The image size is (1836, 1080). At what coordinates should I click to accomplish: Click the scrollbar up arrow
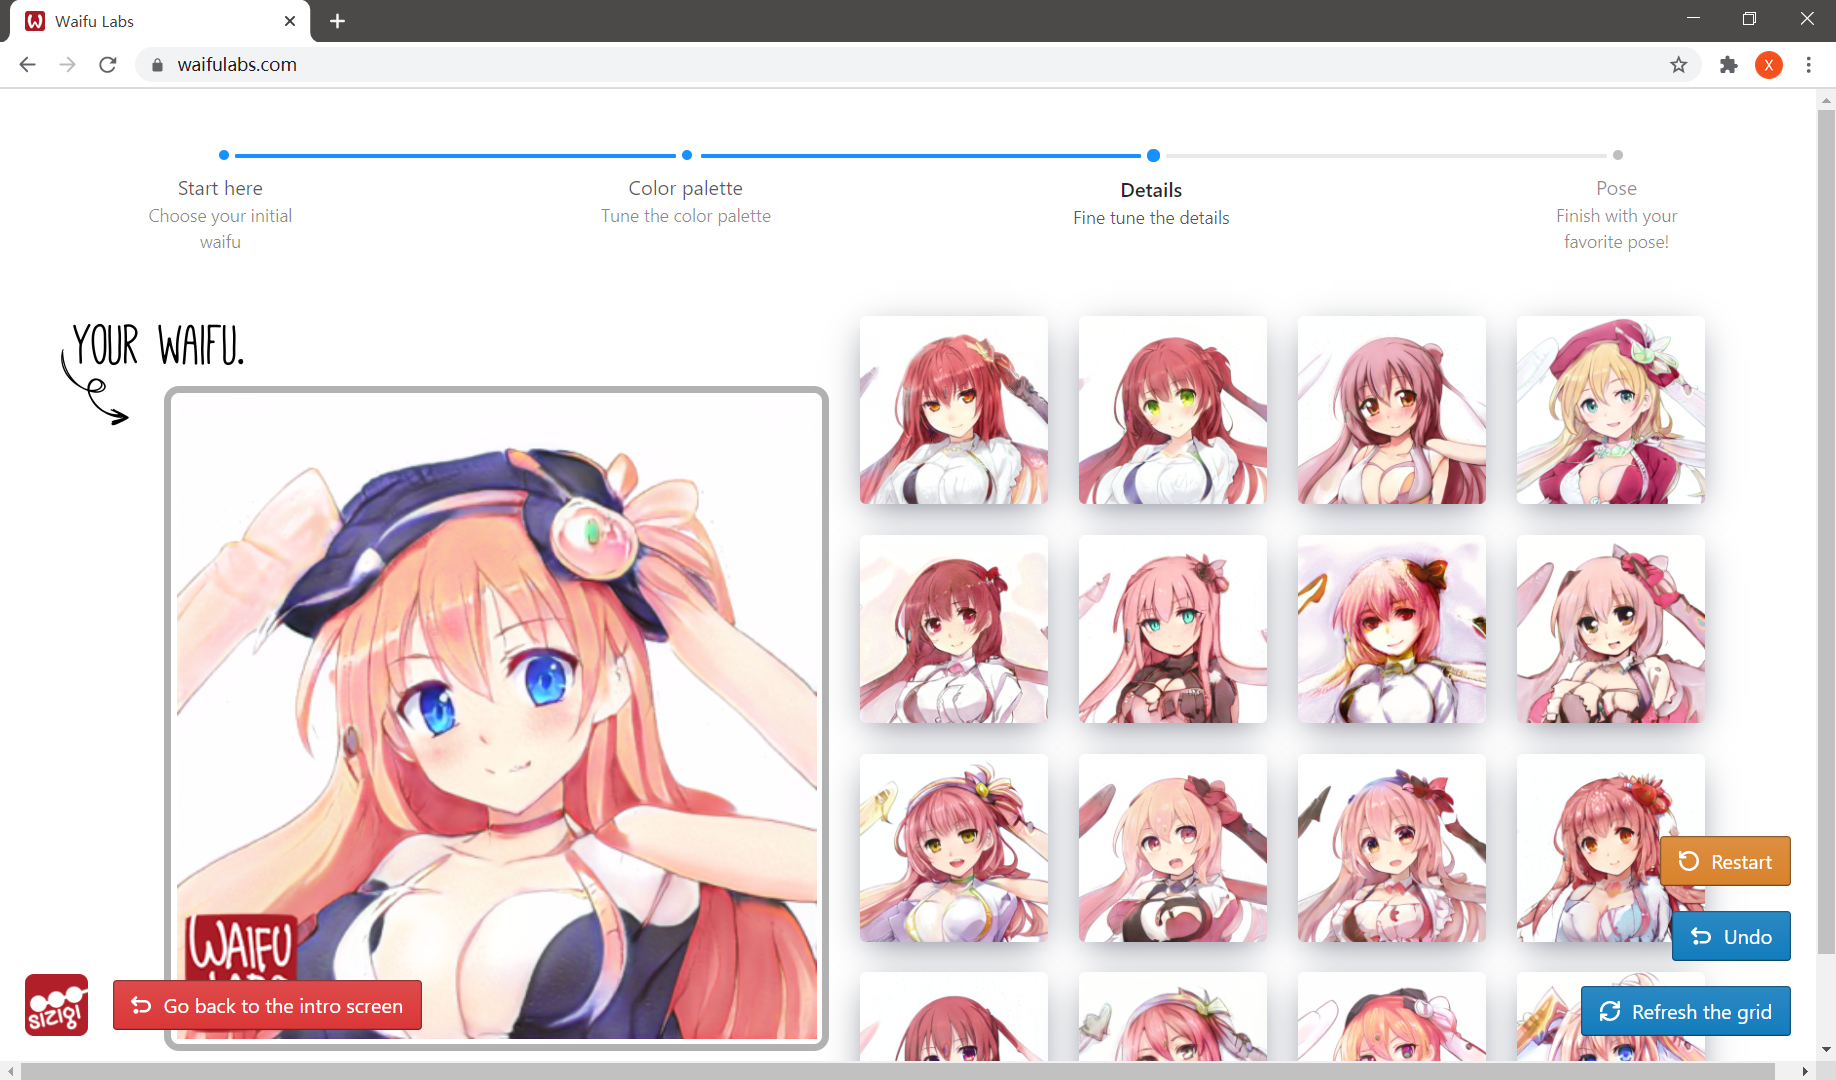coord(1826,99)
